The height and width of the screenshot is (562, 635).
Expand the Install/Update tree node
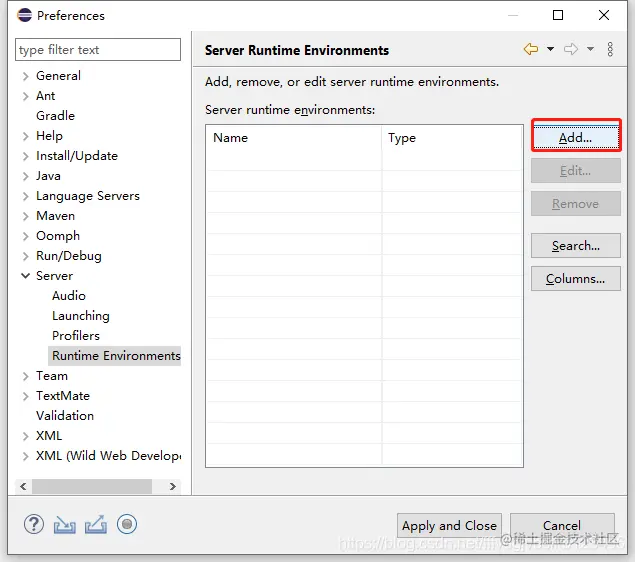pyautogui.click(x=26, y=156)
